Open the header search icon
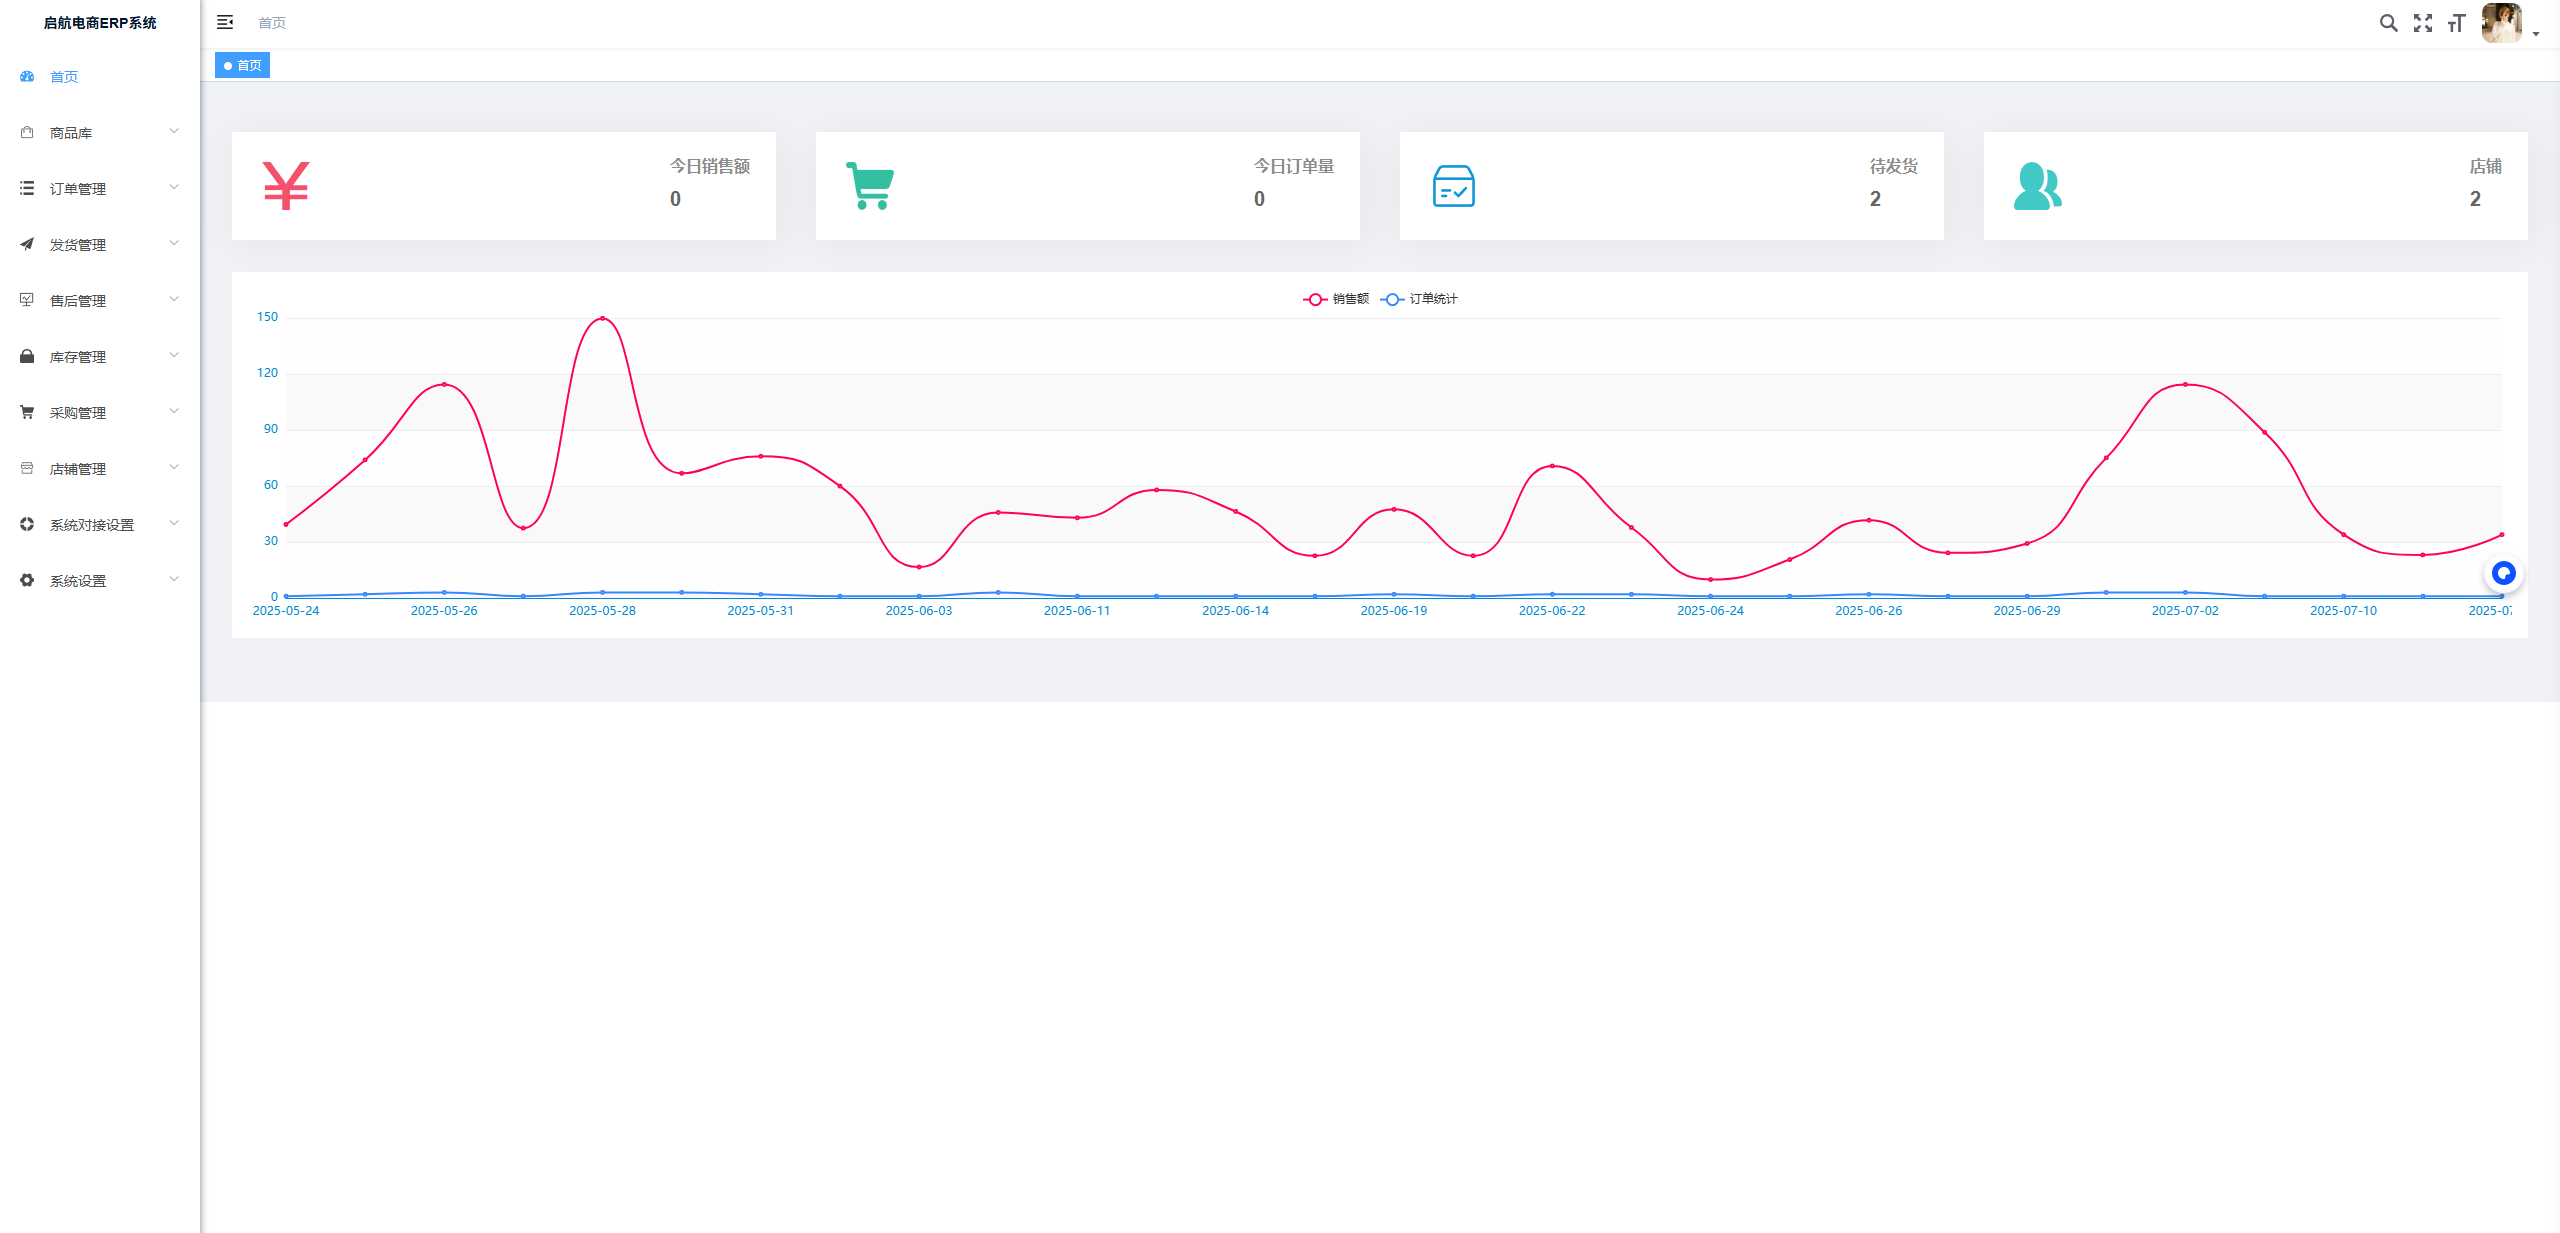 click(2388, 23)
